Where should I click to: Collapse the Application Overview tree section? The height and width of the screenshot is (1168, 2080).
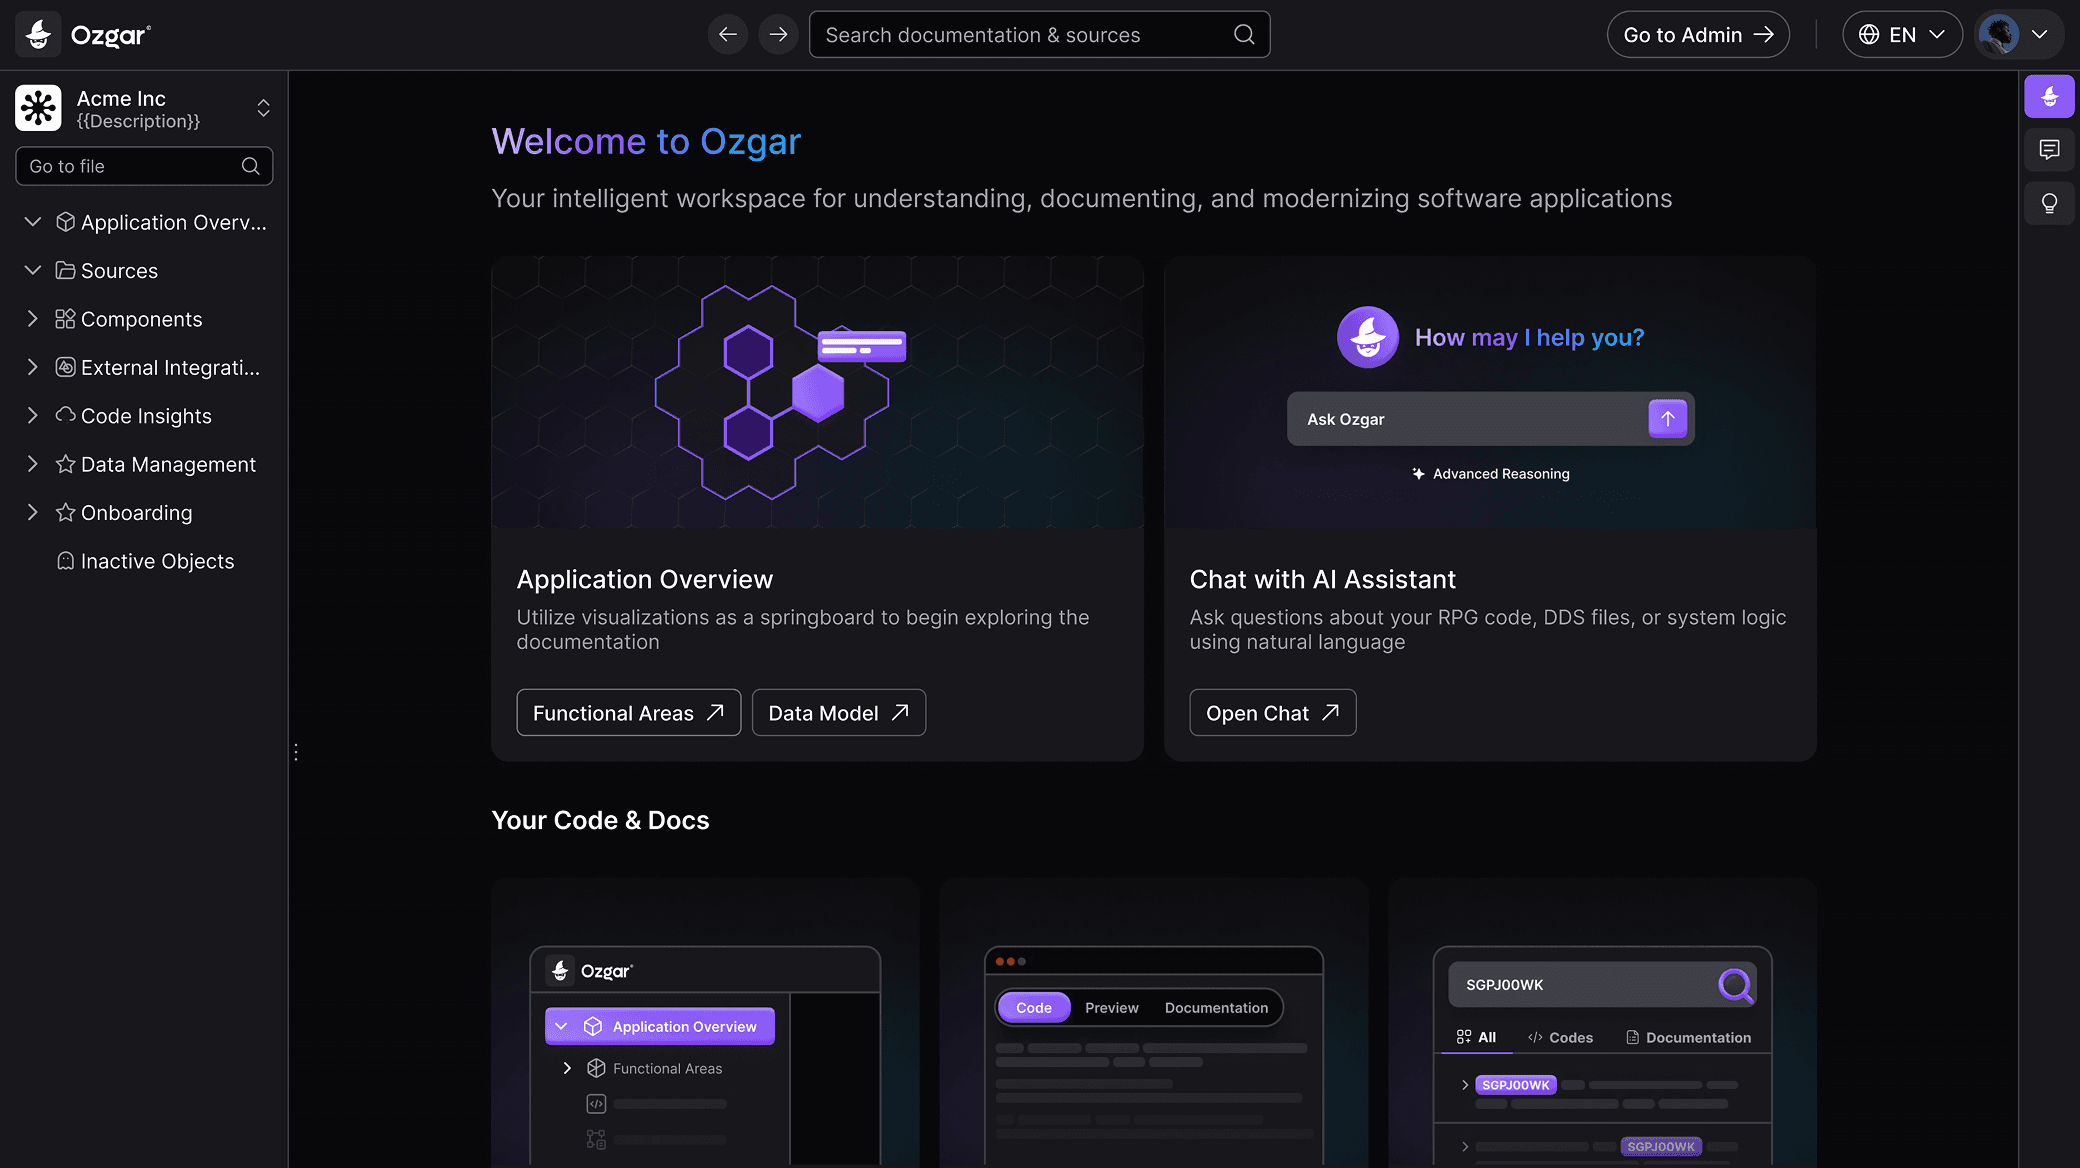coord(32,222)
